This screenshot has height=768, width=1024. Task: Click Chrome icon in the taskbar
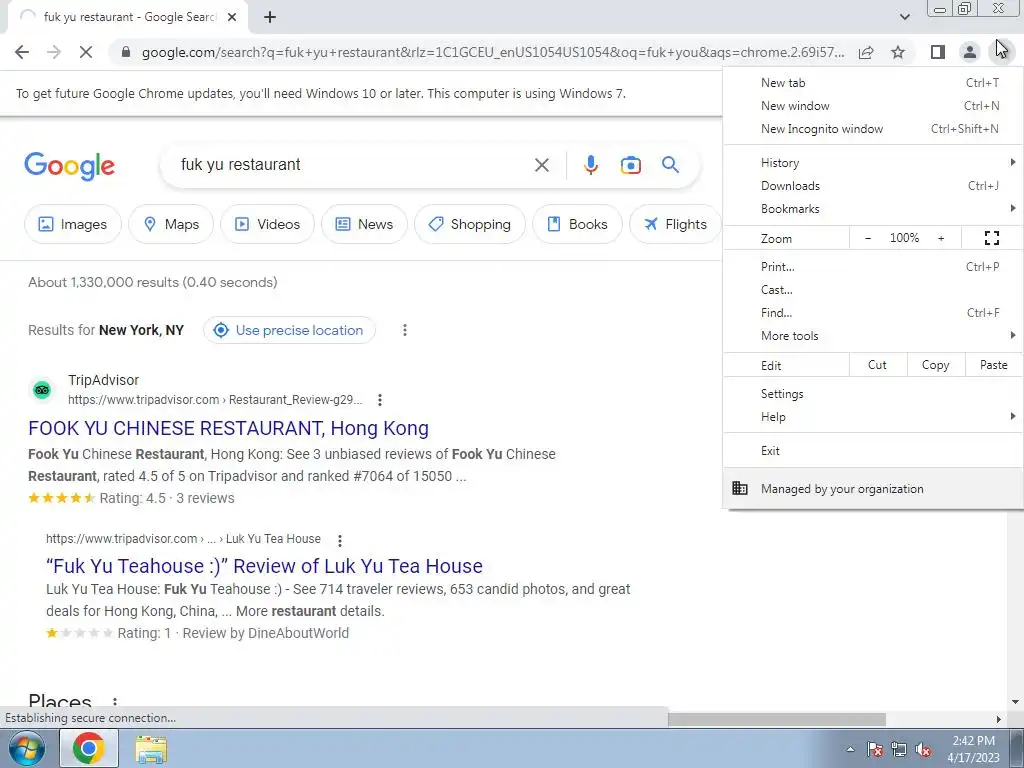(x=89, y=748)
